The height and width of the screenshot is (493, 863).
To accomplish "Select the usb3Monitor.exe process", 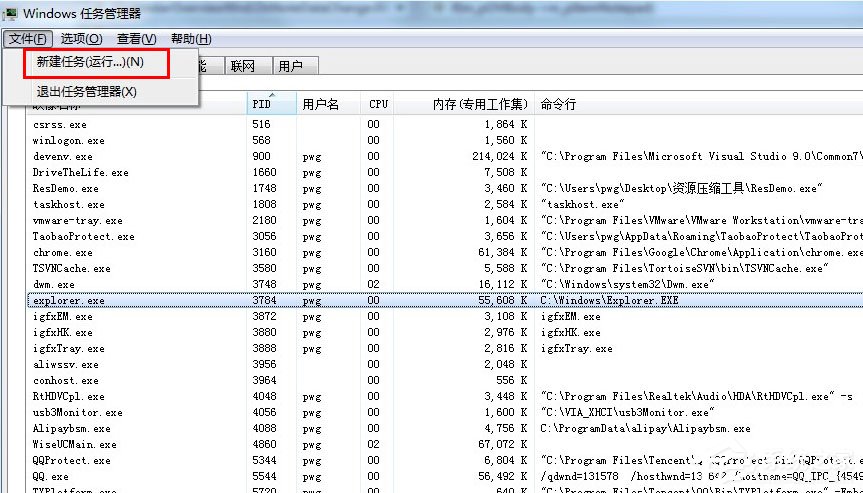I will pyautogui.click(x=445, y=412).
